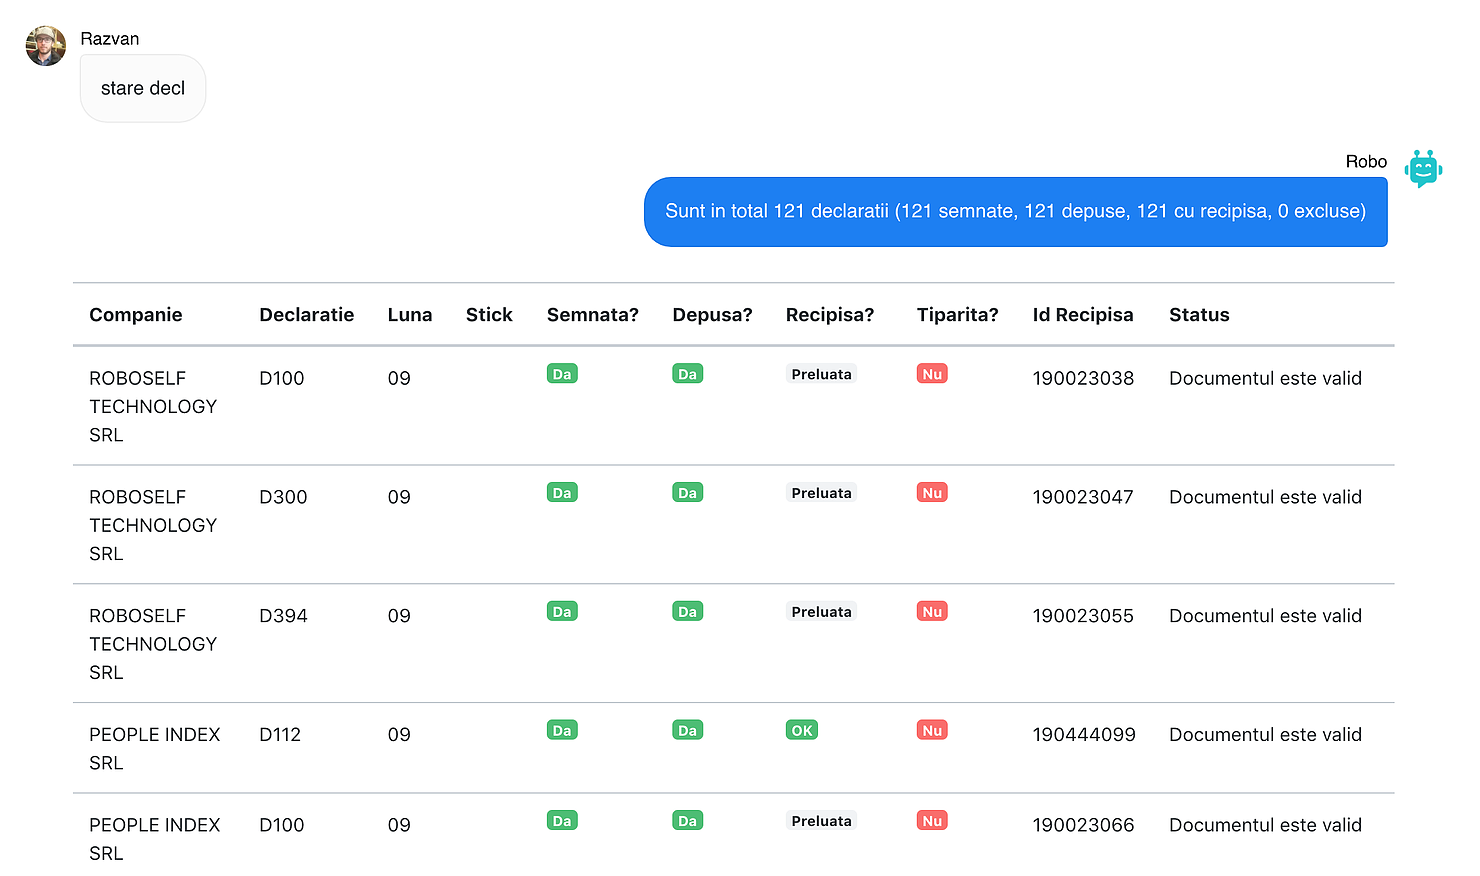The height and width of the screenshot is (876, 1480).
Task: Click the Robo sender name
Action: click(x=1366, y=162)
